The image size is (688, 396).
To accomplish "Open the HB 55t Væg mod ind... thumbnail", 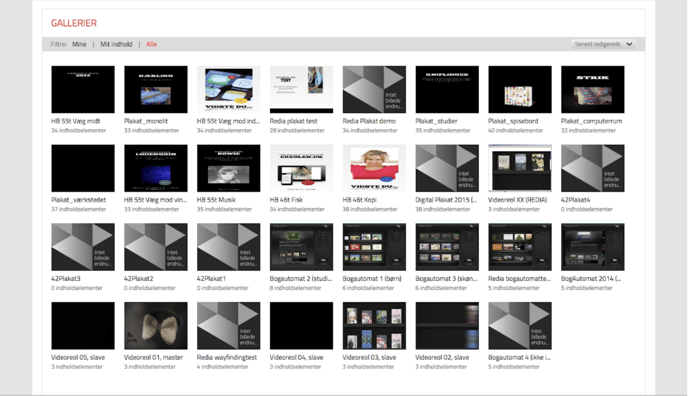I will pyautogui.click(x=229, y=89).
